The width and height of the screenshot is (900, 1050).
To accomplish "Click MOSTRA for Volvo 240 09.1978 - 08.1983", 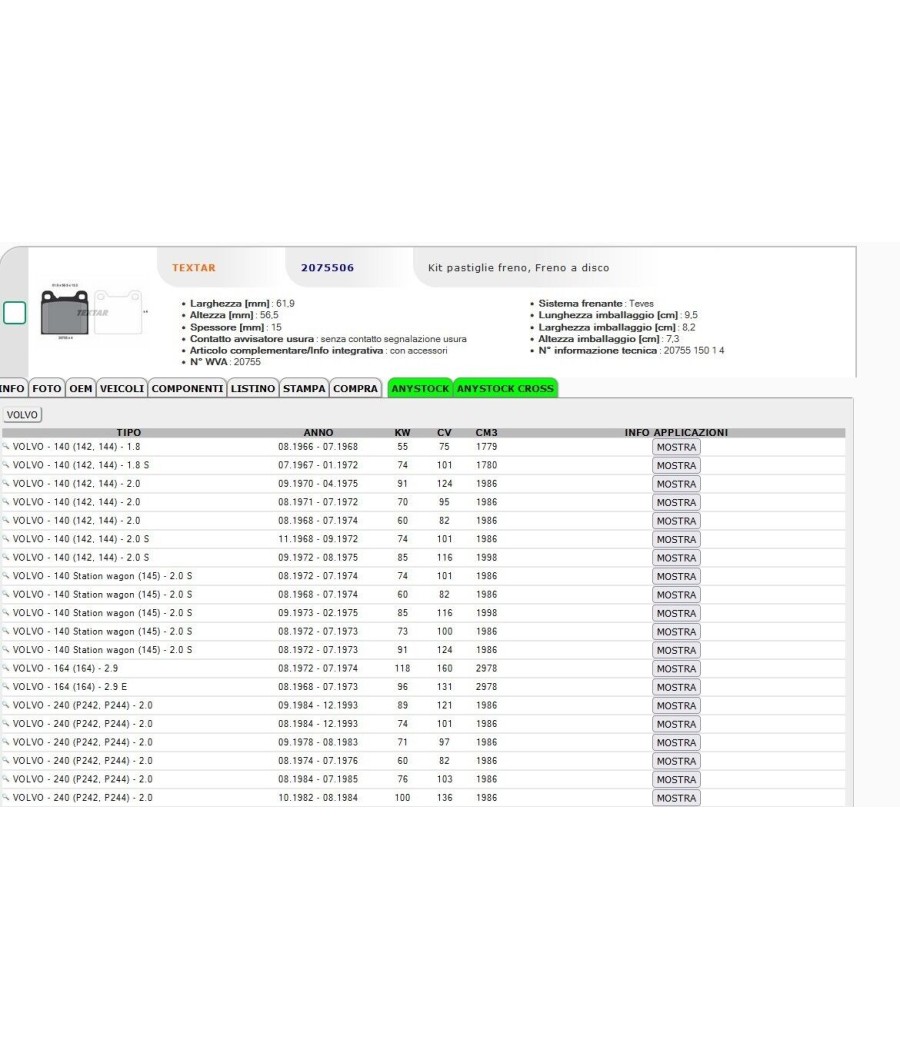I will [x=676, y=743].
